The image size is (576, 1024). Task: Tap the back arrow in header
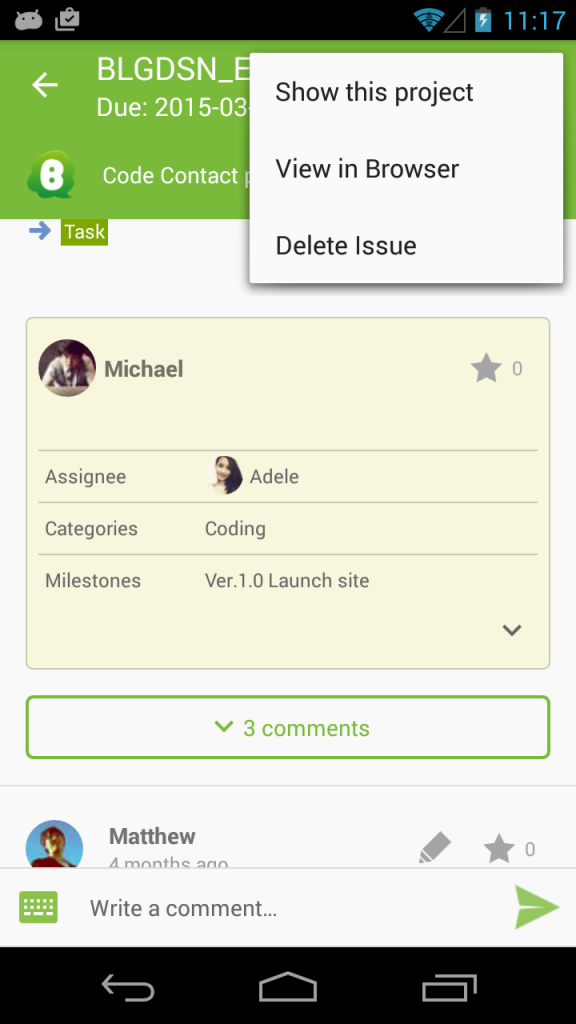point(45,85)
